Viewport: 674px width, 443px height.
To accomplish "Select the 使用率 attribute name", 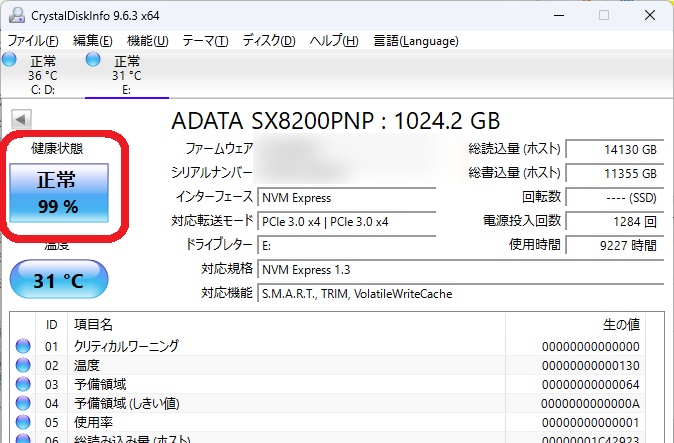I will [x=93, y=422].
